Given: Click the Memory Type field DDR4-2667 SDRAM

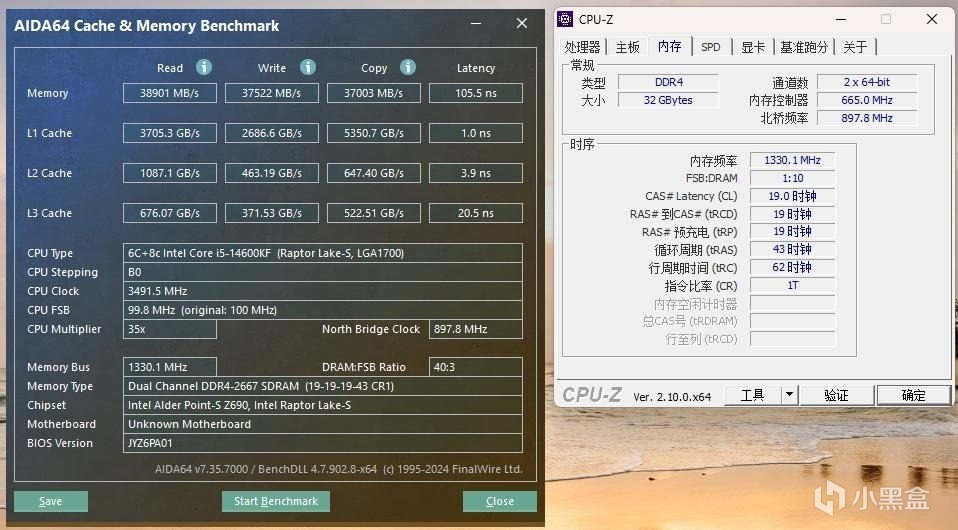Looking at the screenshot, I should coord(323,386).
